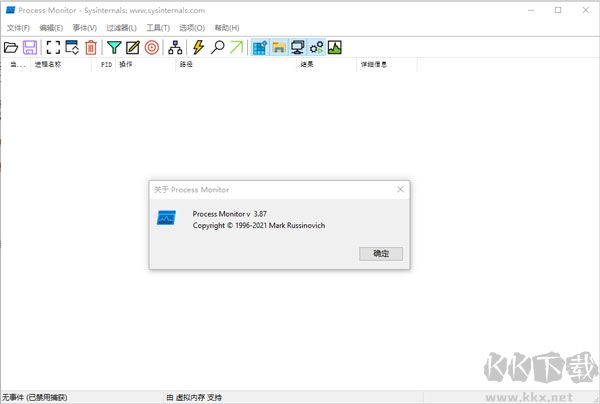The height and width of the screenshot is (404, 600).
Task: Open the 文件(F) menu
Action: 18,28
